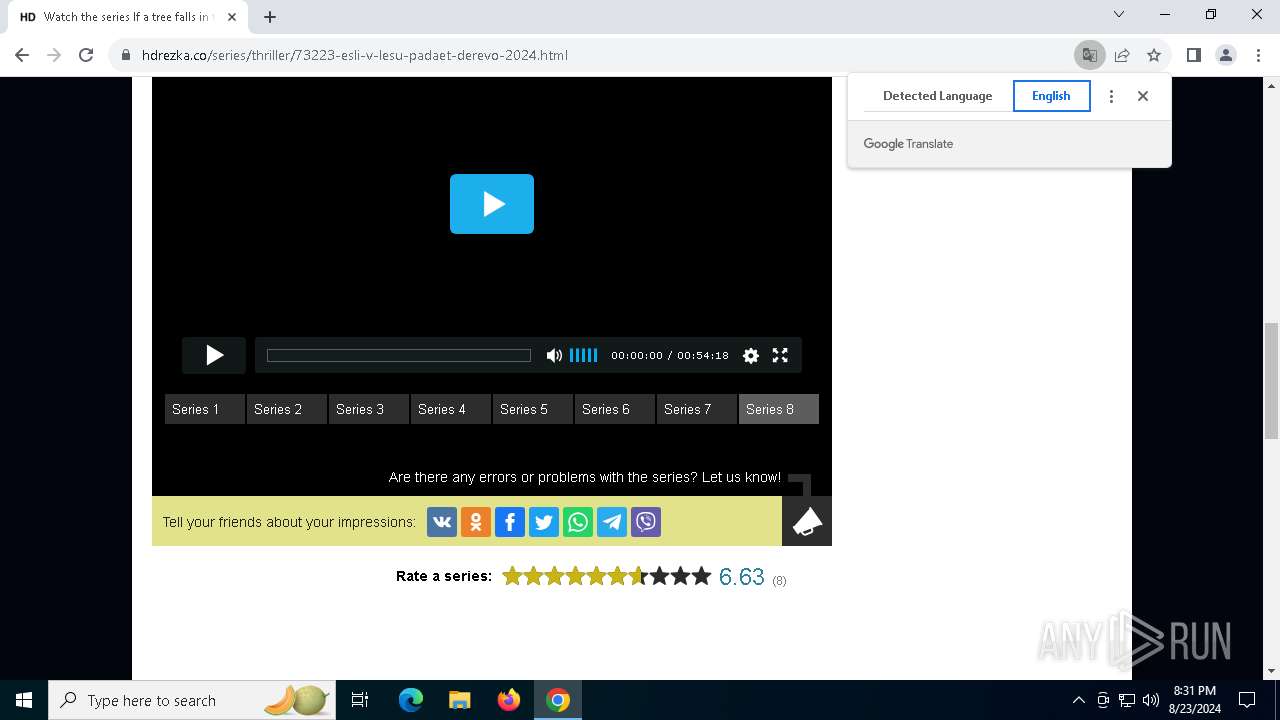Share to WhatsApp
Viewport: 1280px width, 720px height.
578,522
